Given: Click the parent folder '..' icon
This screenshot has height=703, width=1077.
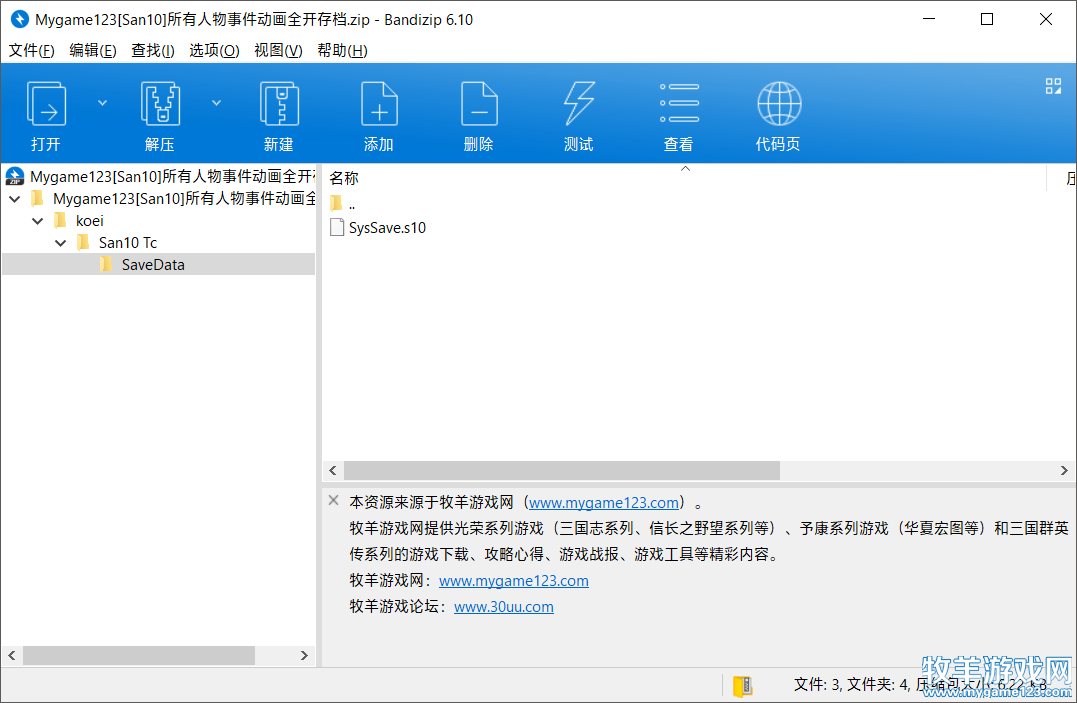Looking at the screenshot, I should (x=336, y=203).
